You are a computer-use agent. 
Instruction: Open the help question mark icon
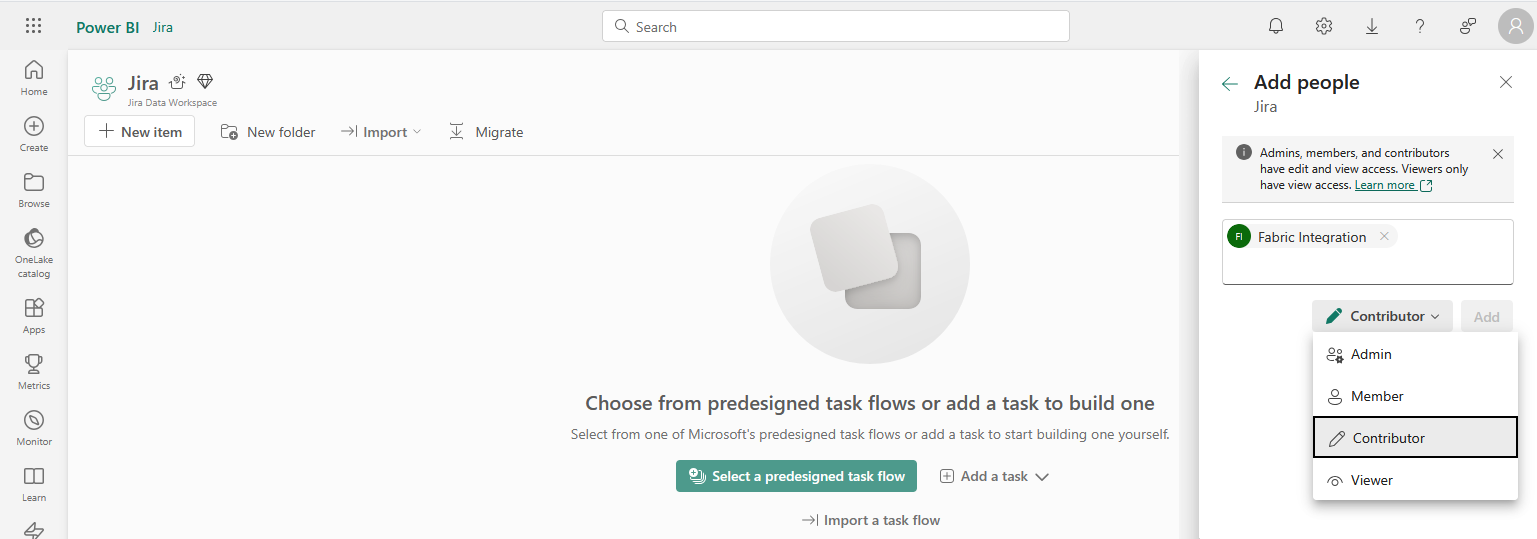coord(1420,27)
